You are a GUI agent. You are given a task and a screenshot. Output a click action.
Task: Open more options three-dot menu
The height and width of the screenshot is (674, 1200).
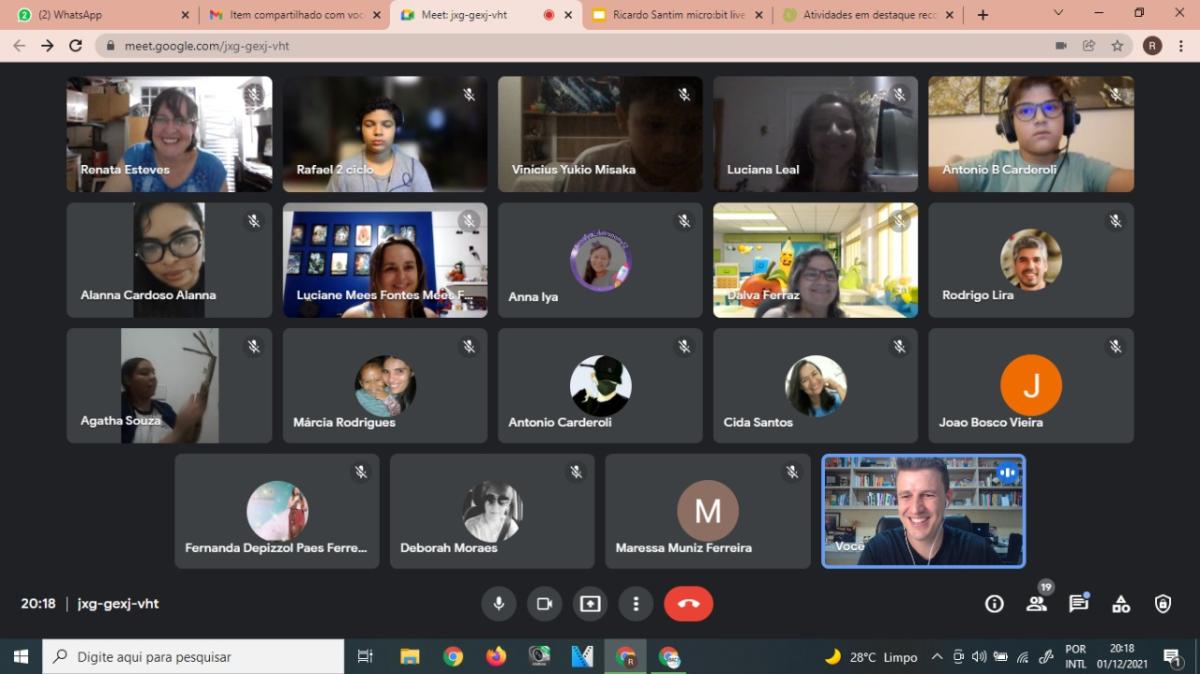pos(636,604)
